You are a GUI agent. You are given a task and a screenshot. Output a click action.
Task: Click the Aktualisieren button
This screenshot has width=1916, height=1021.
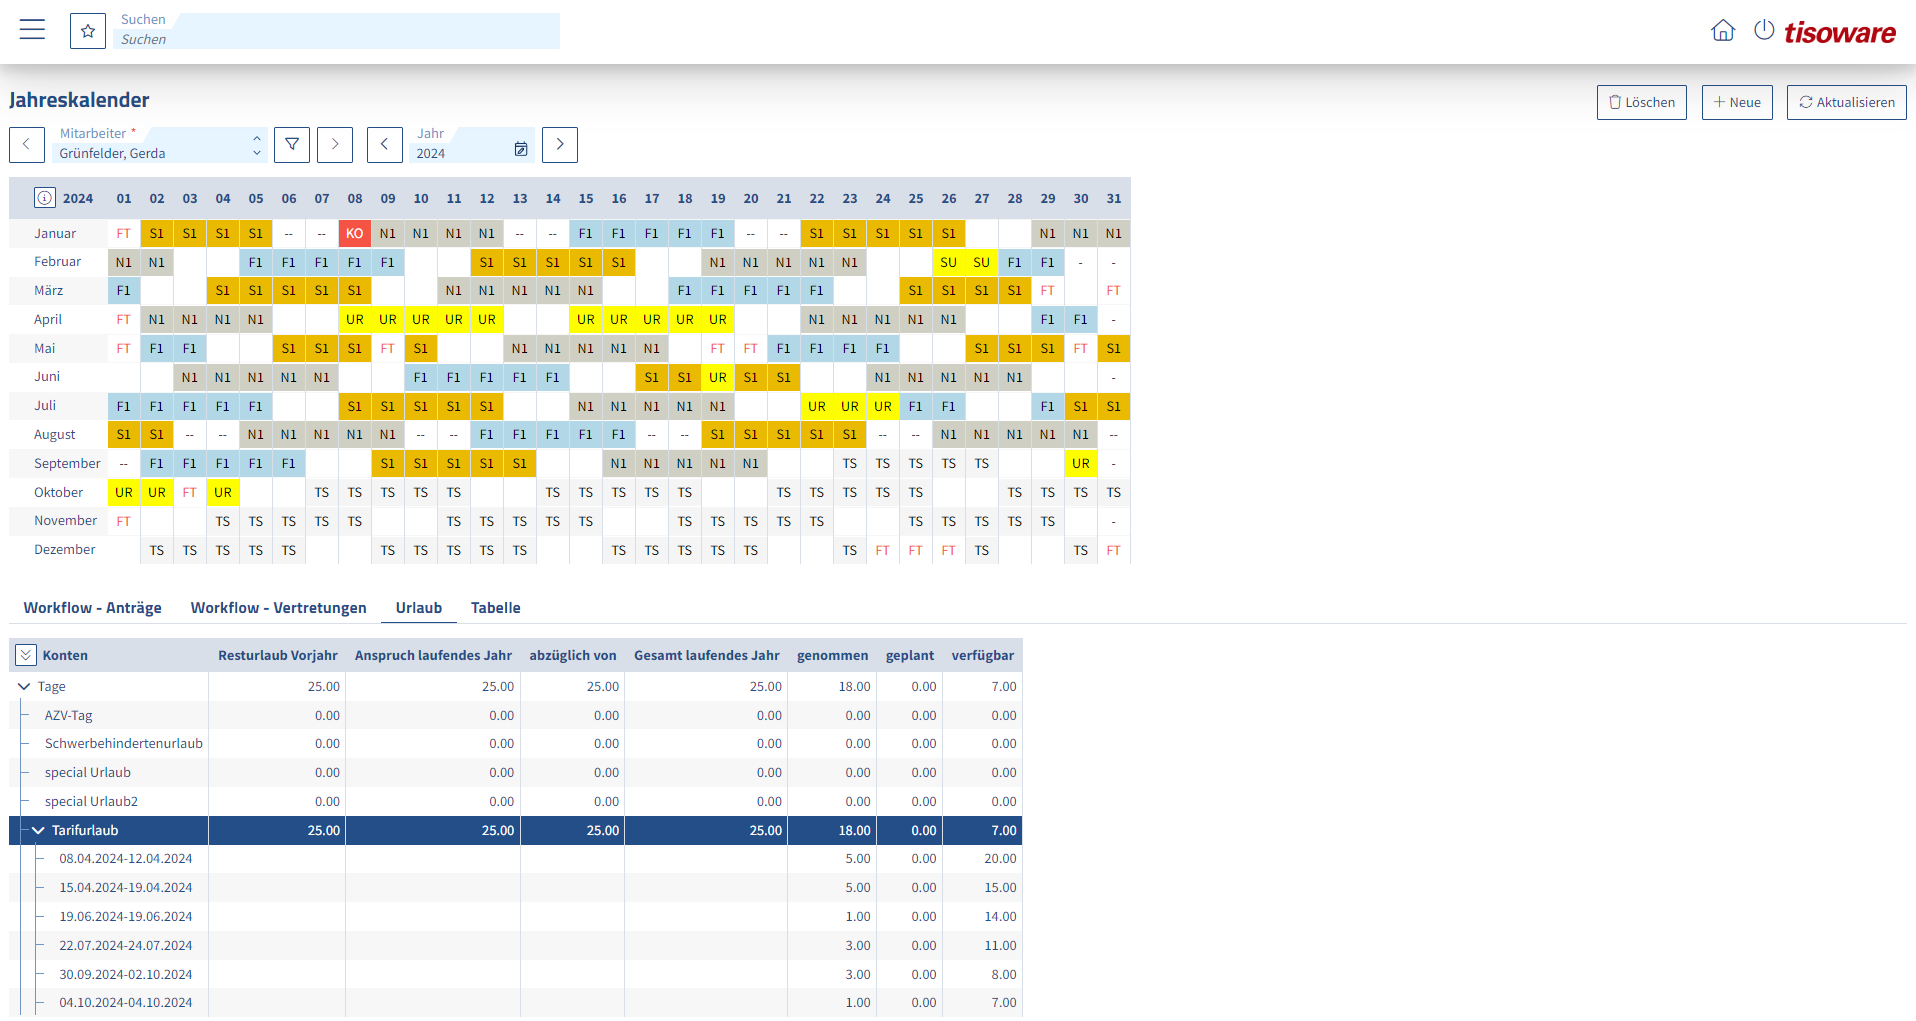[x=1847, y=102]
